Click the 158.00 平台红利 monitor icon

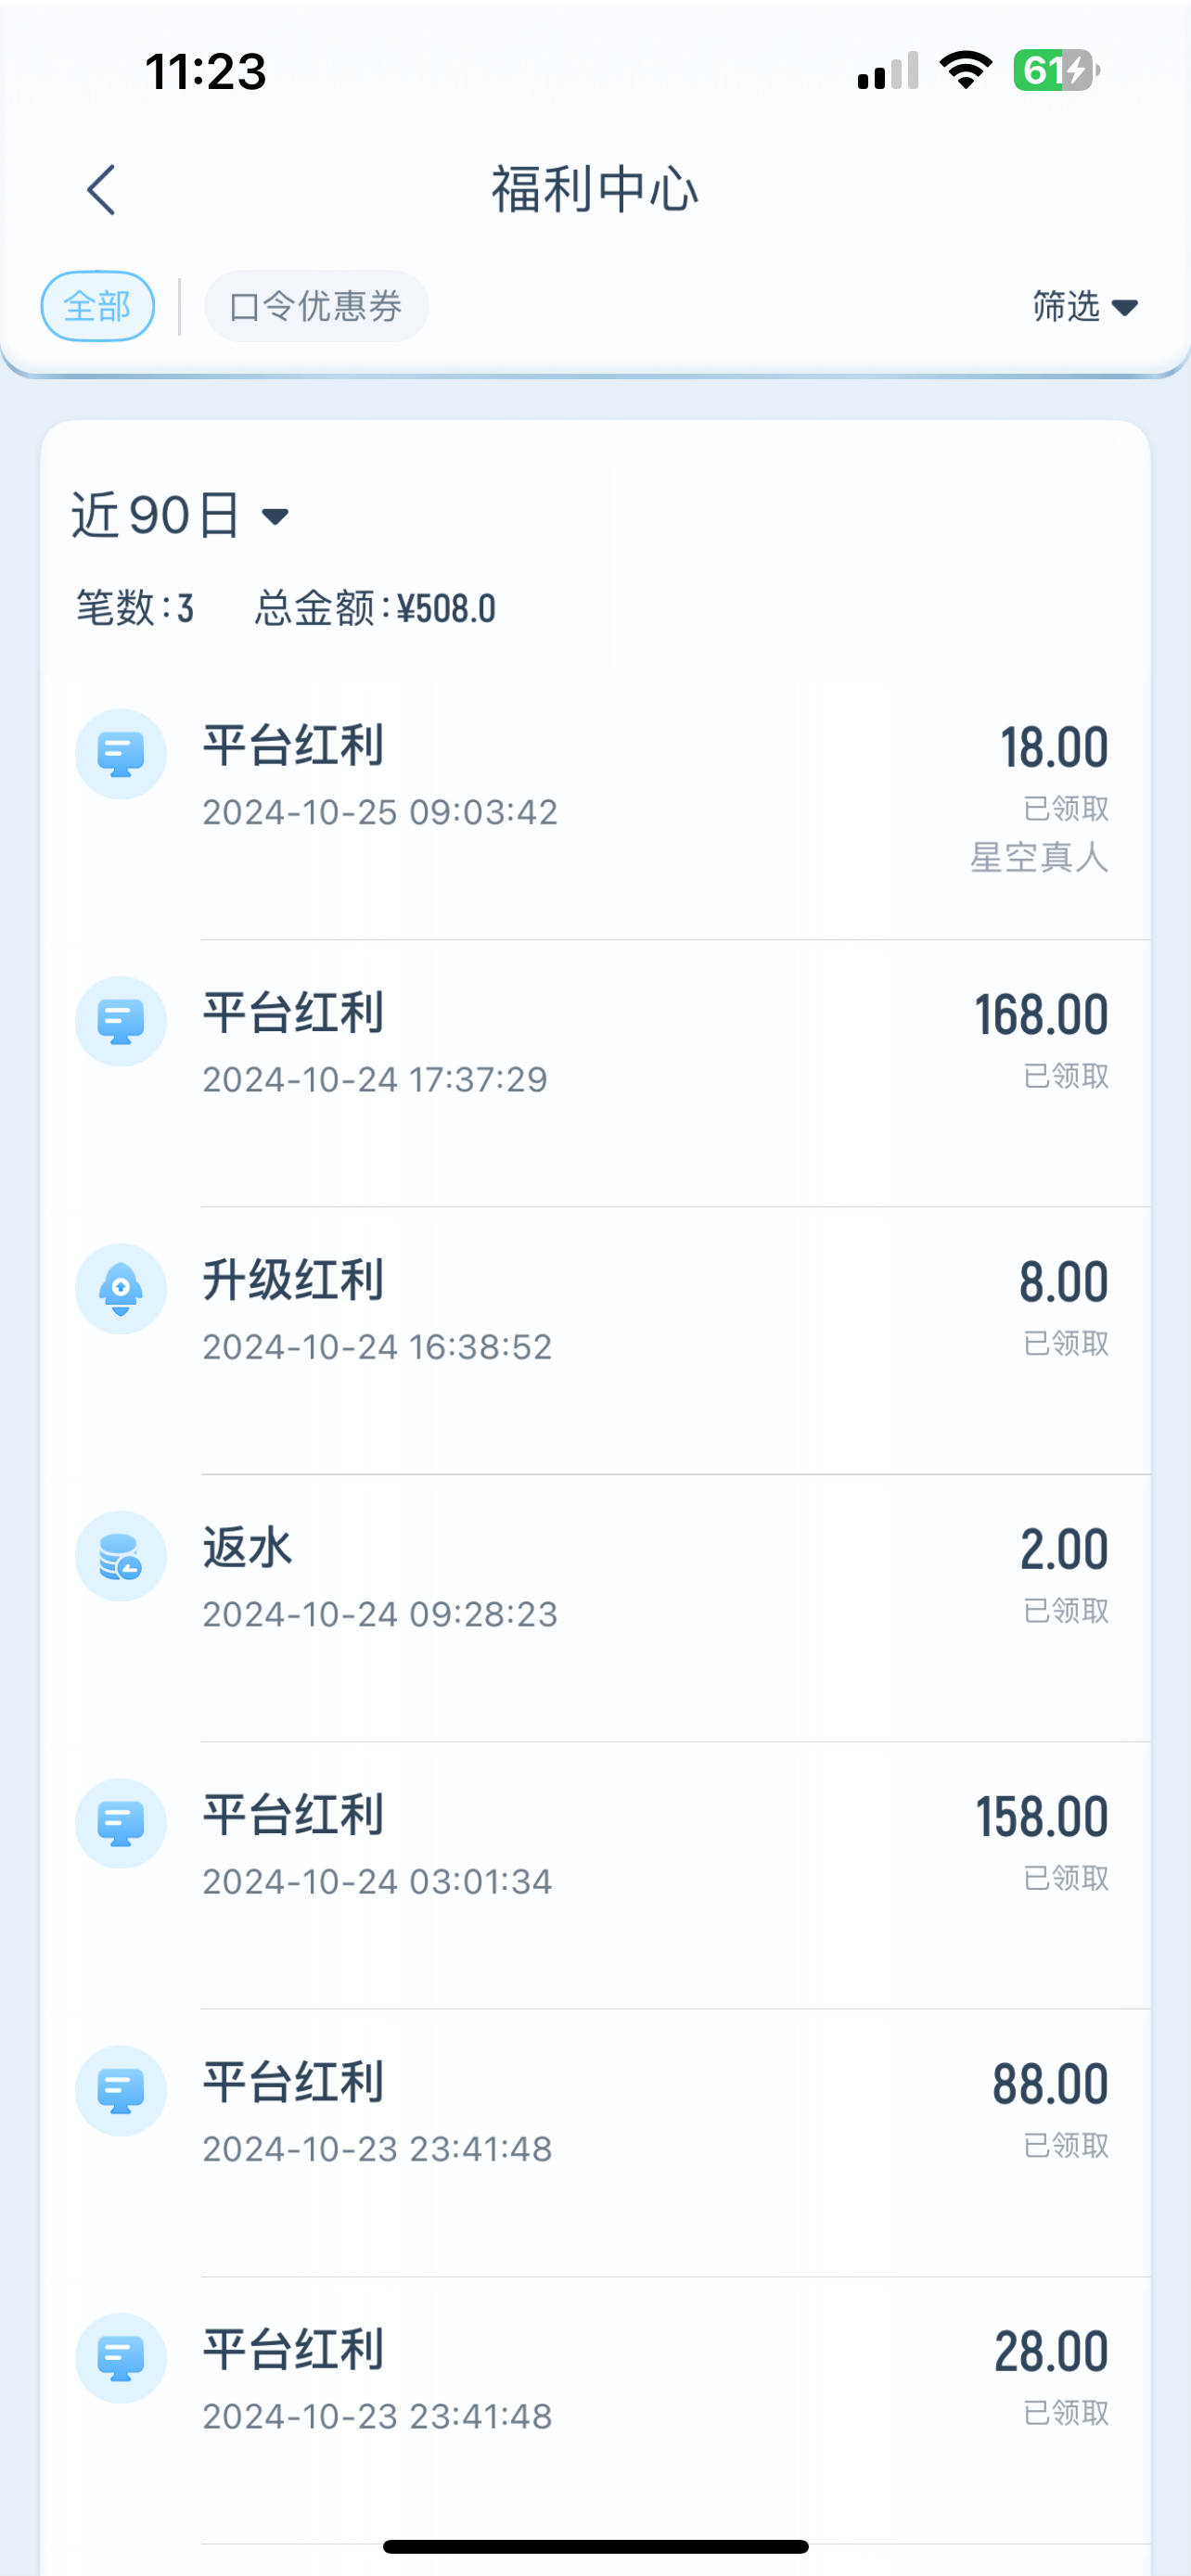tap(120, 1823)
